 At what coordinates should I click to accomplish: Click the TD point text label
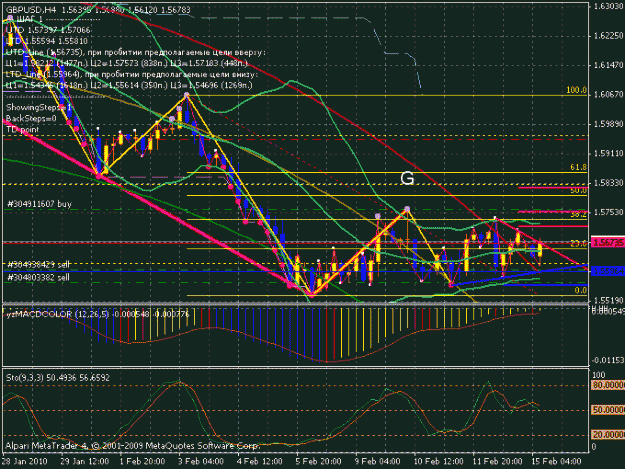click(22, 130)
